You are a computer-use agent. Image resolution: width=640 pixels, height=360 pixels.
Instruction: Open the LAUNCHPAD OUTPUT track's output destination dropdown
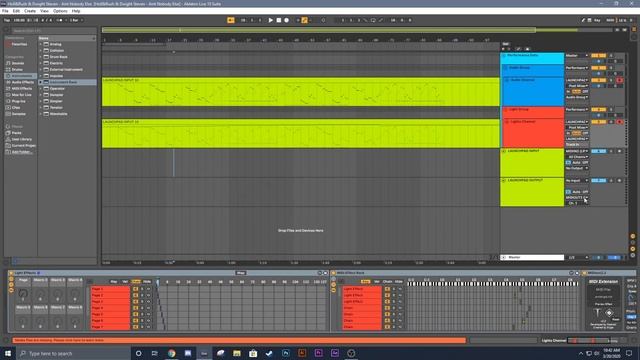577,198
